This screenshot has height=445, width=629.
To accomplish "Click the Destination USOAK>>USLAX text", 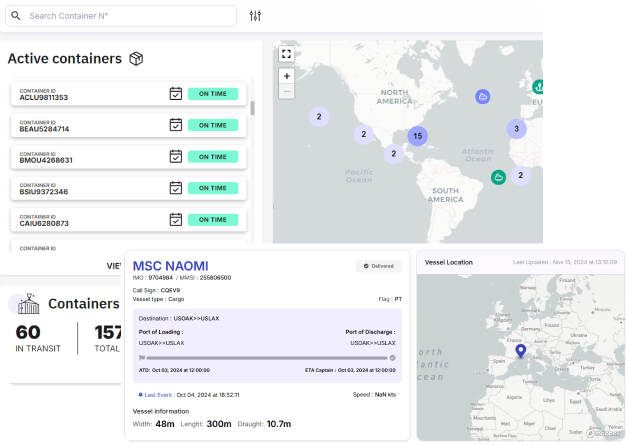I will (x=179, y=319).
